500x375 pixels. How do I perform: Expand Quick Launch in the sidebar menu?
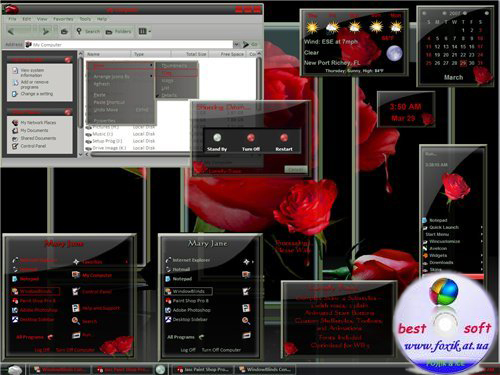pos(453,227)
